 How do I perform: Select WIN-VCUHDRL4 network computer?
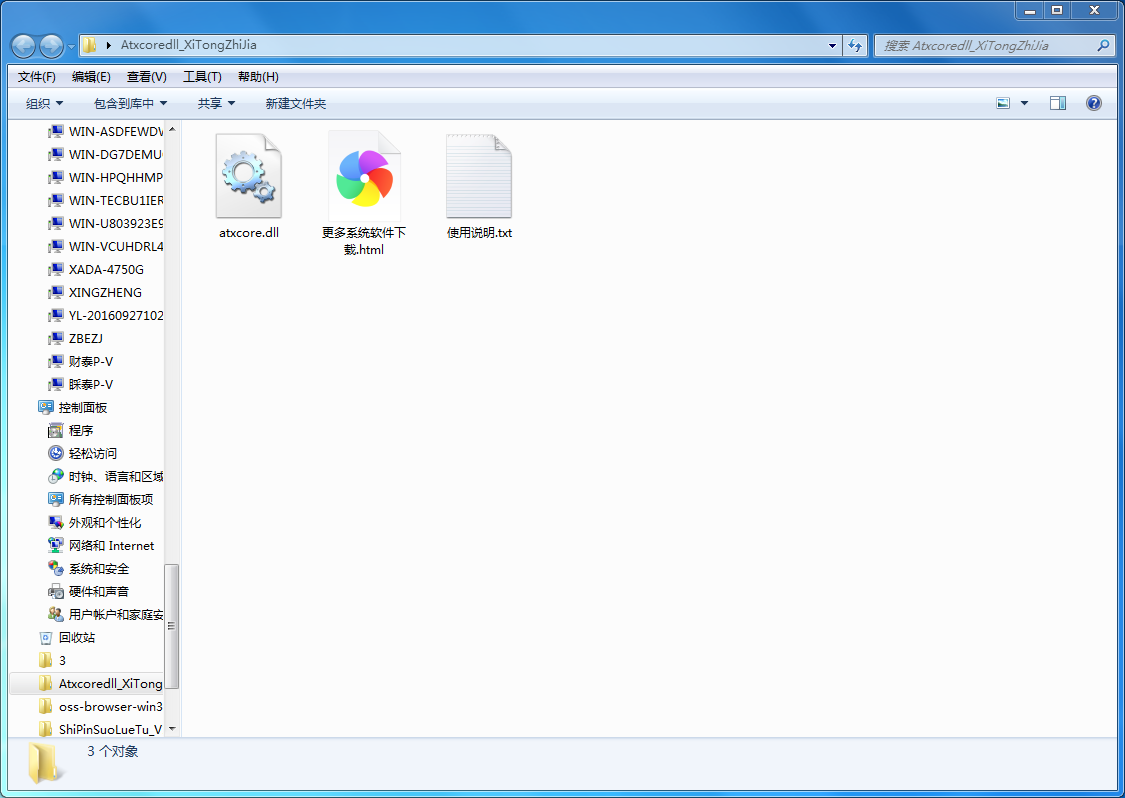[x=105, y=246]
